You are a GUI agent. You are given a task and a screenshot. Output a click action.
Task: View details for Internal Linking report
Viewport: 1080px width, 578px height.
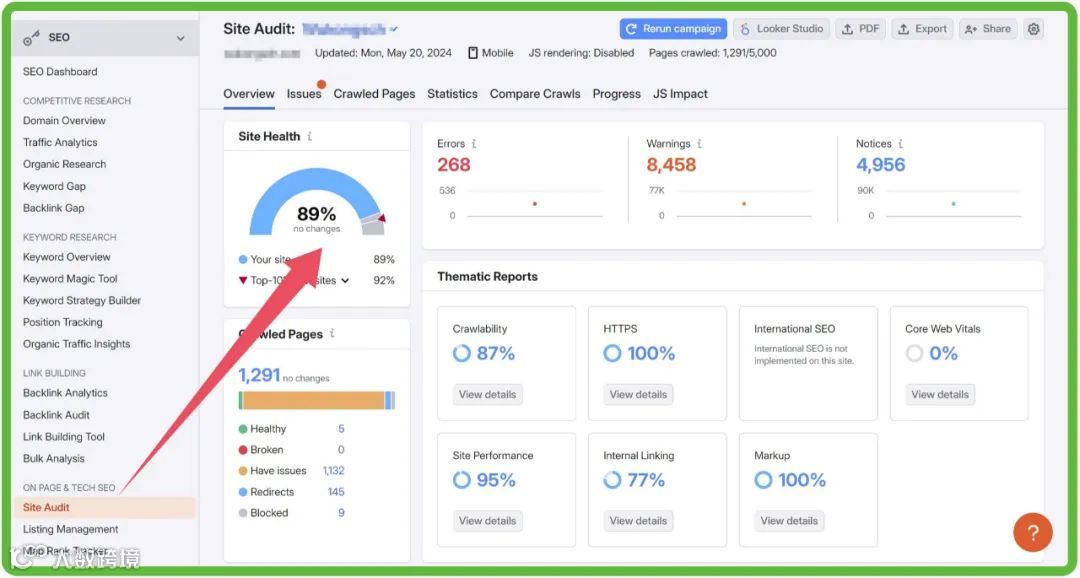click(x=638, y=521)
